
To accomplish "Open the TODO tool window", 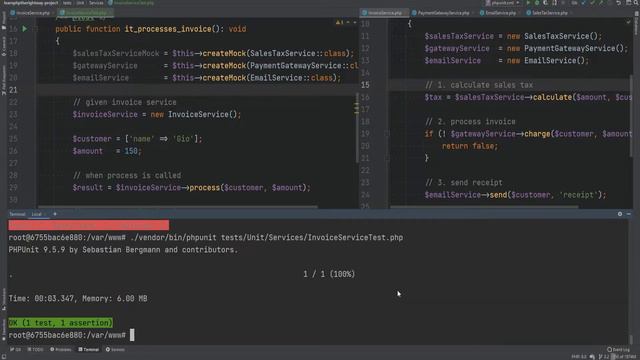I will [x=36, y=349].
